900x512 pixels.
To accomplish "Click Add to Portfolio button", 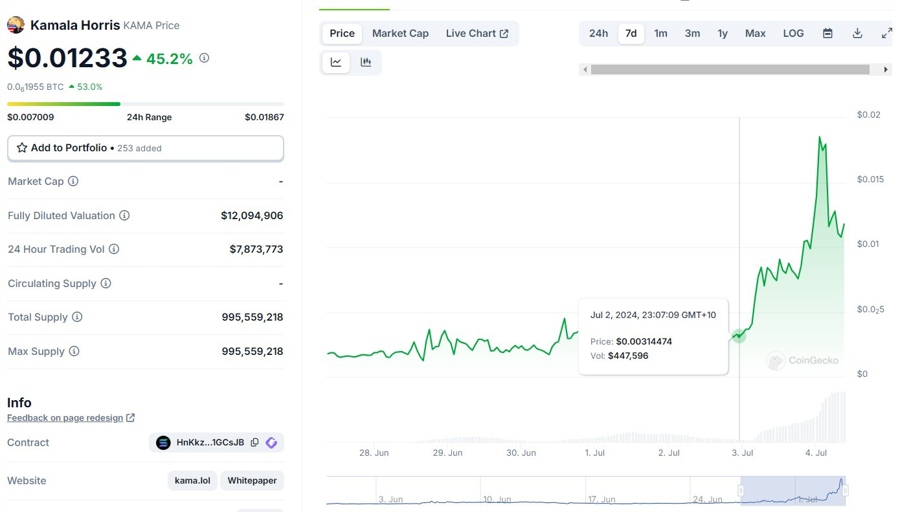I will [145, 148].
